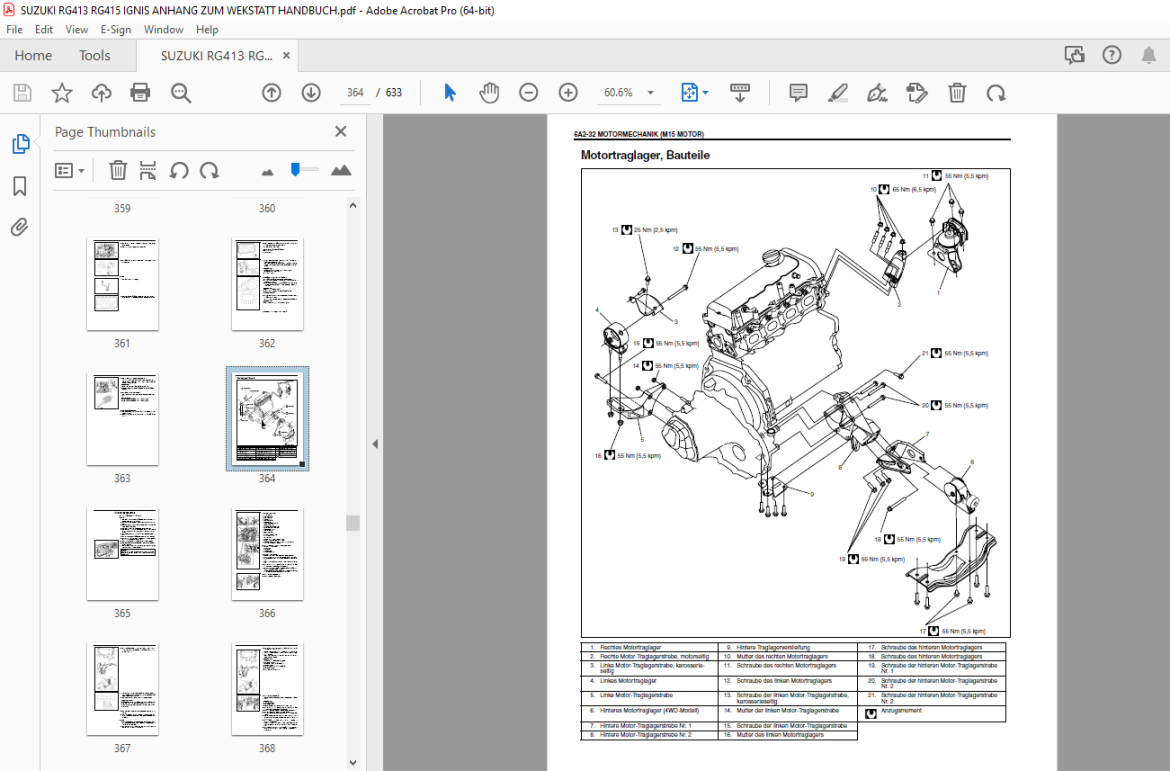This screenshot has height=771, width=1170.
Task: Open the Bookmarks panel
Action: (x=20, y=186)
